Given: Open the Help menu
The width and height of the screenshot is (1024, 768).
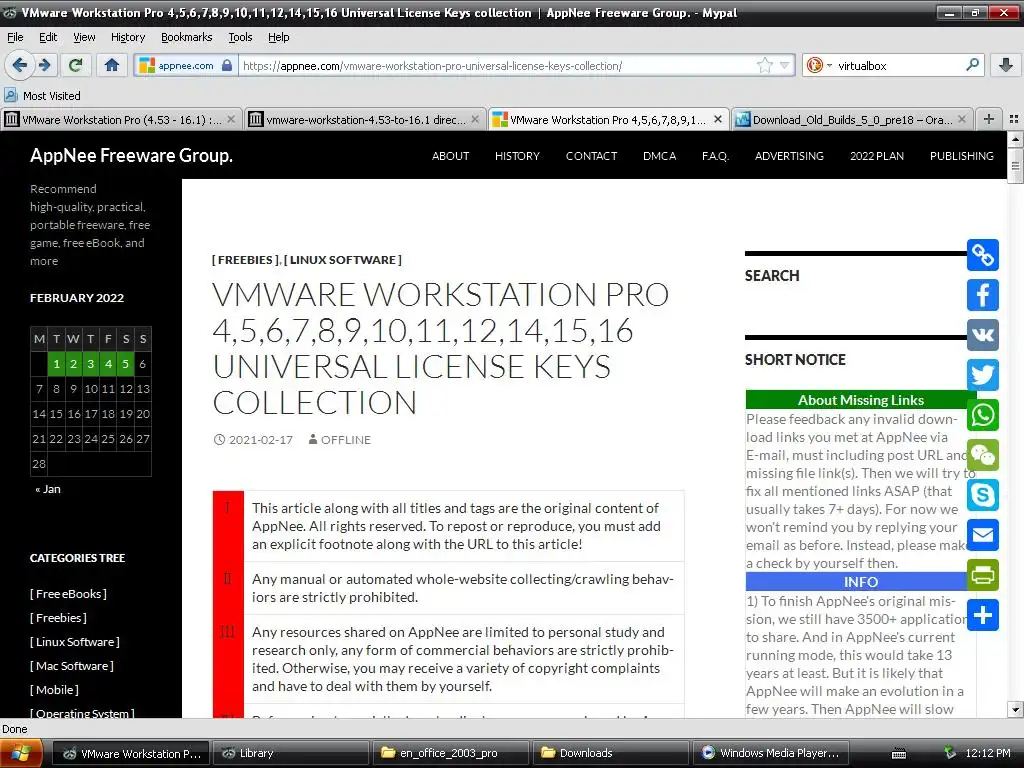Looking at the screenshot, I should (279, 37).
